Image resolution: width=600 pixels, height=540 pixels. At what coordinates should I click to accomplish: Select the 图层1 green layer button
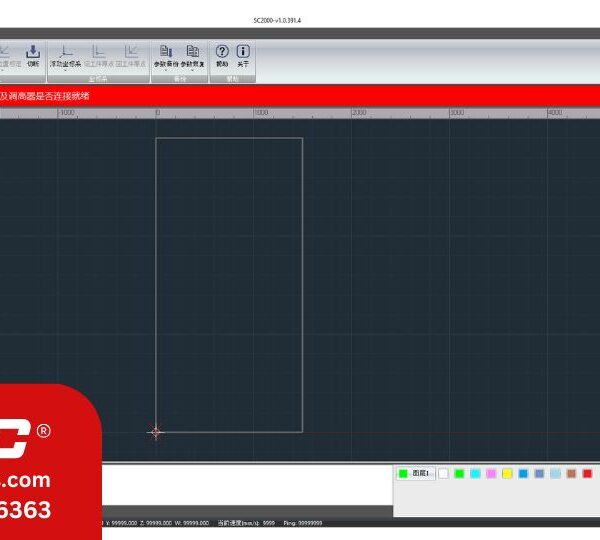[x=415, y=473]
